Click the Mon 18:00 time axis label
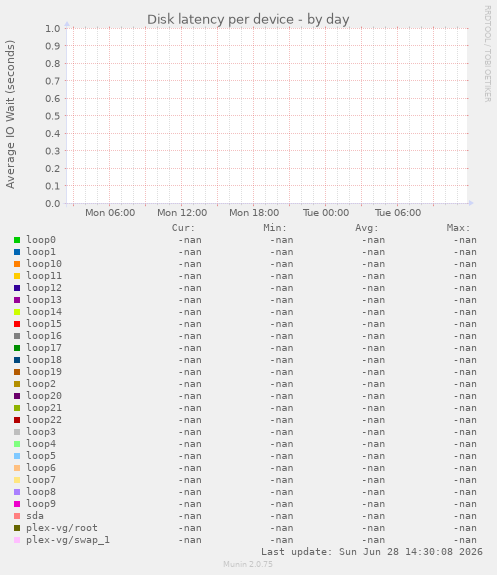This screenshot has height=575, width=497. point(254,213)
